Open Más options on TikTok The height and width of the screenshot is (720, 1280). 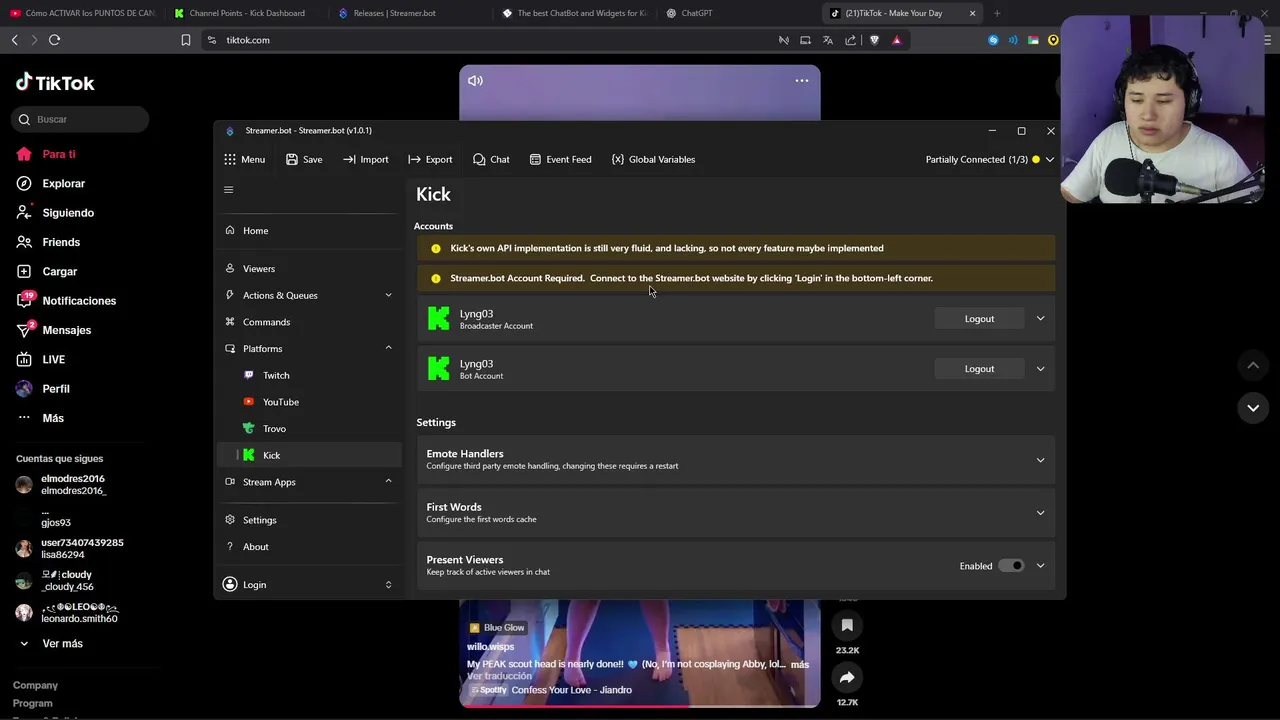tap(40, 418)
